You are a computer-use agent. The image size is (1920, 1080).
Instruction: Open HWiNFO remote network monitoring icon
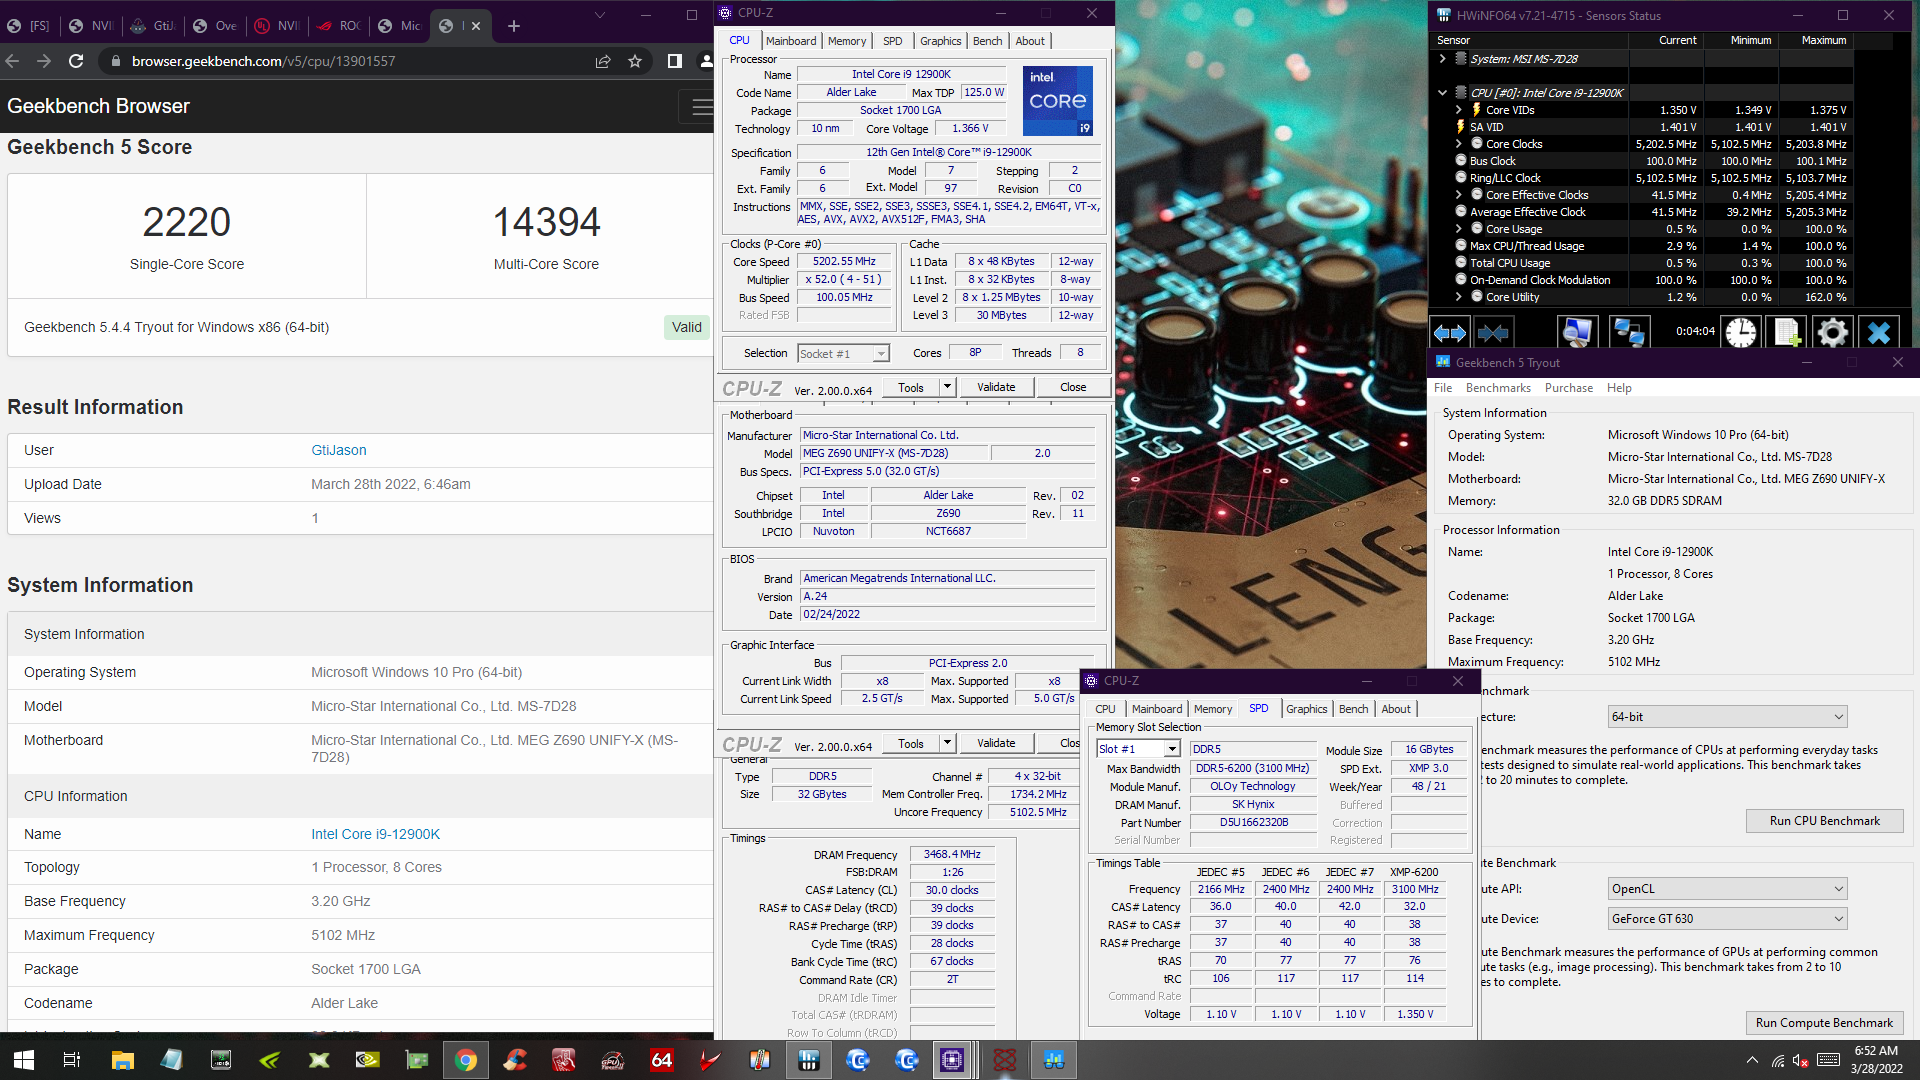click(x=1630, y=332)
